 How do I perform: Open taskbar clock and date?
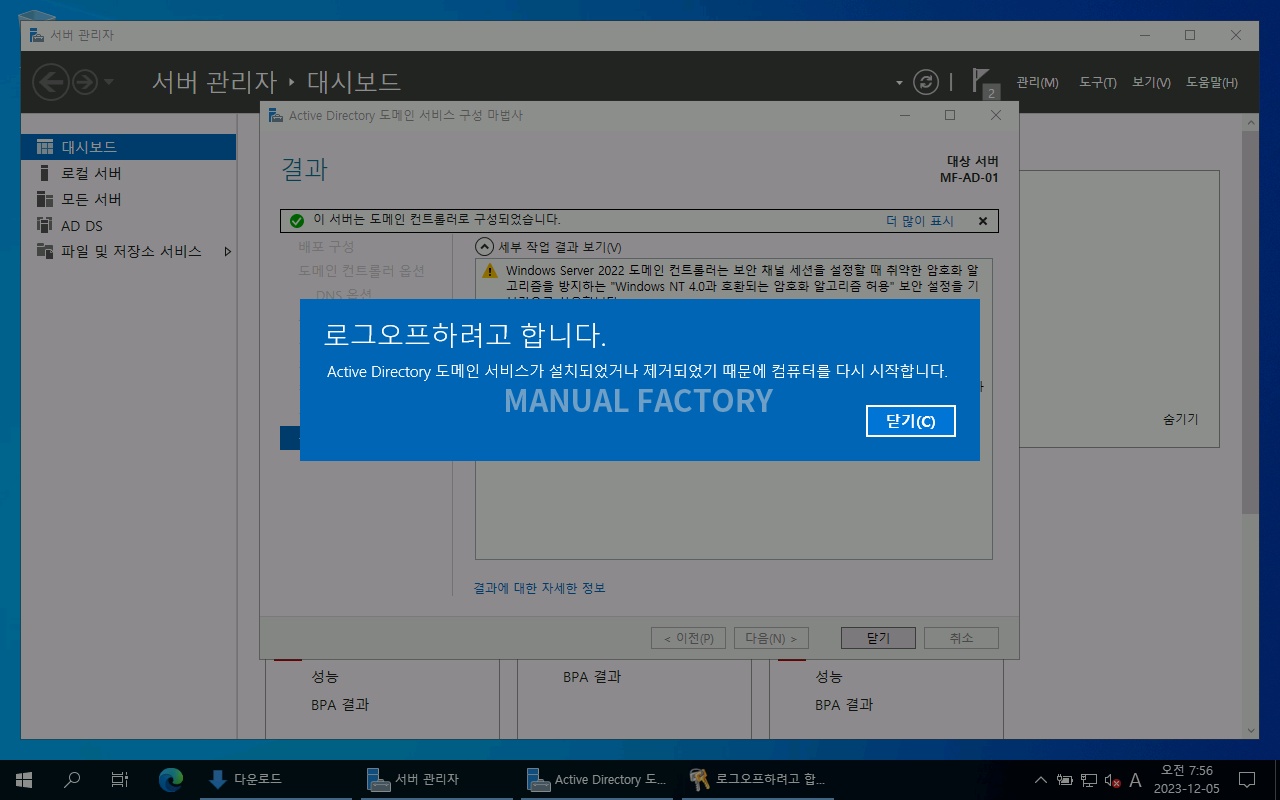pyautogui.click(x=1186, y=779)
